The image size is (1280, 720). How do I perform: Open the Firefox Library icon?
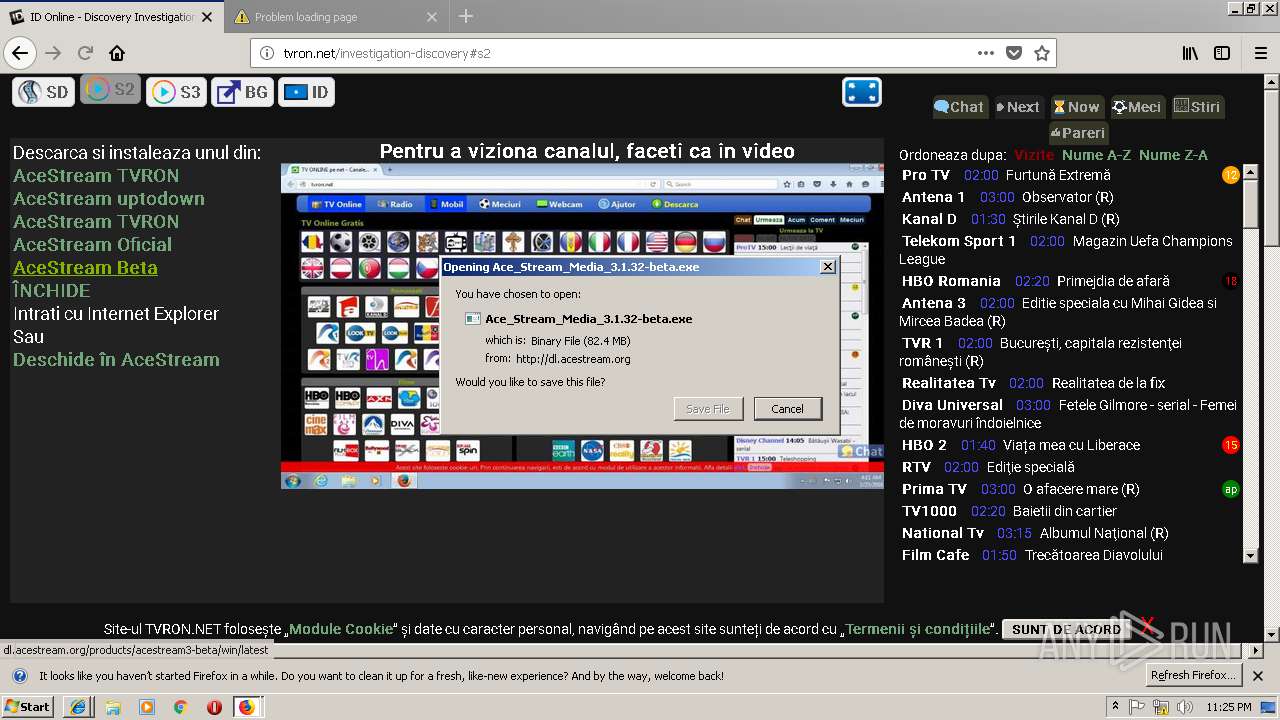tap(1190, 53)
